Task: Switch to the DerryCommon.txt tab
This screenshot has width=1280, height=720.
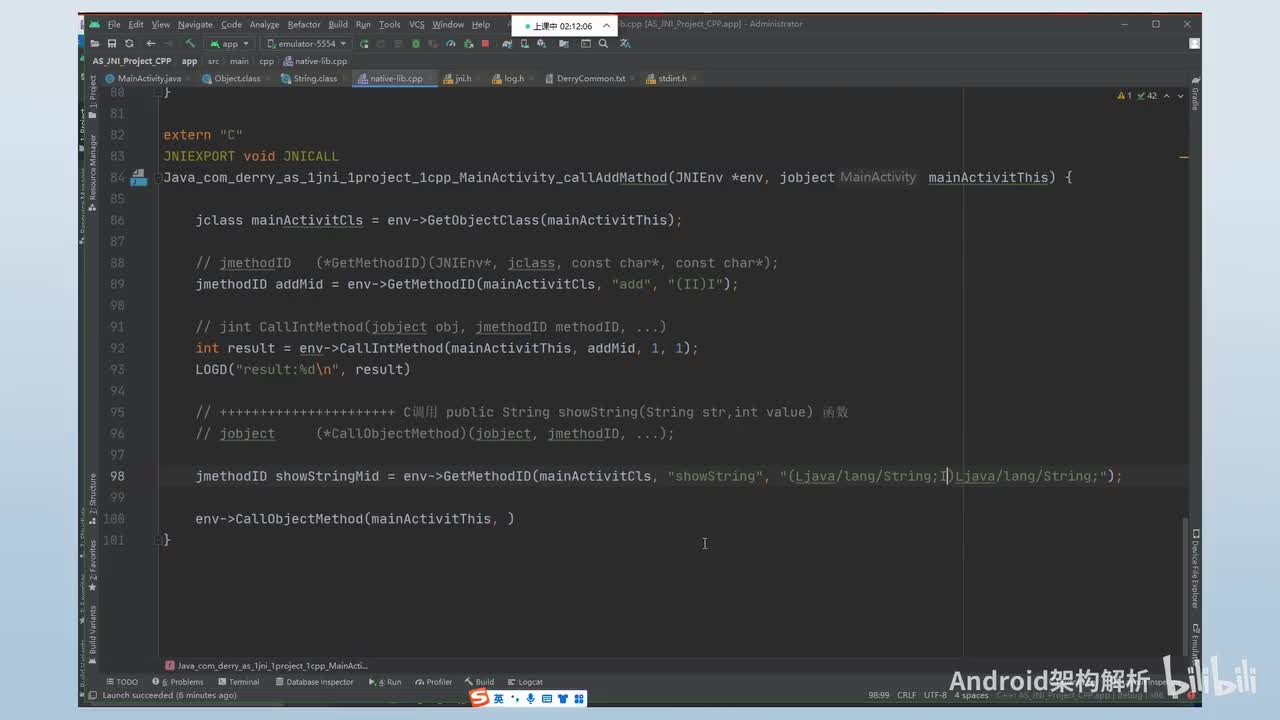Action: (590, 78)
